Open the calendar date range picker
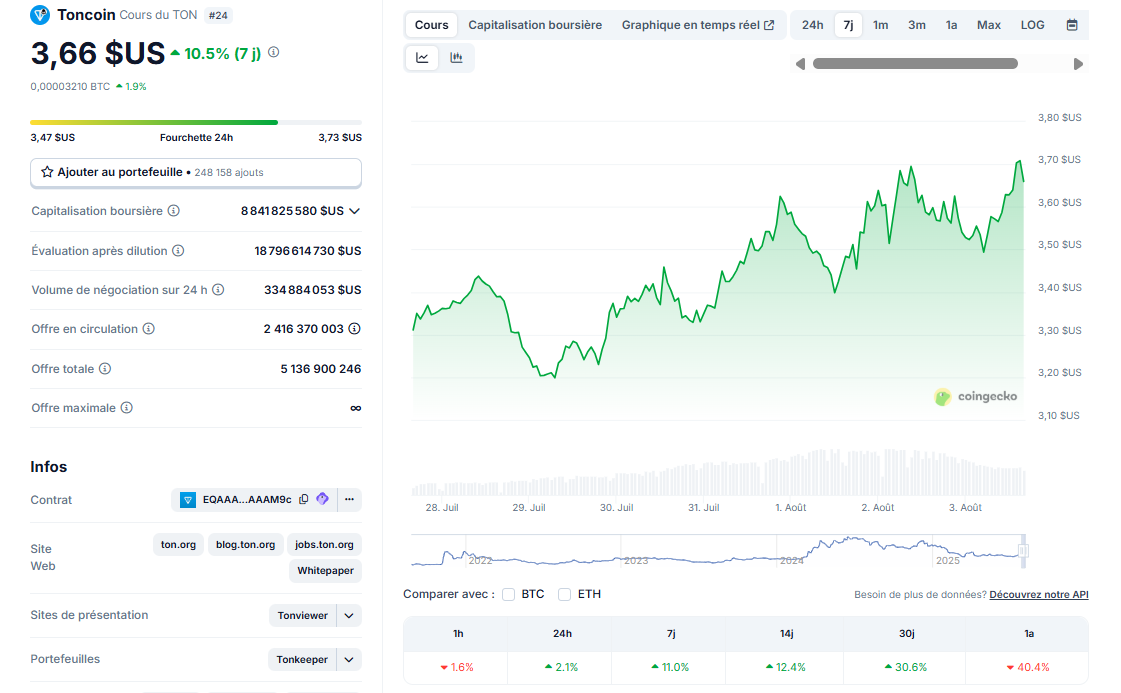This screenshot has width=1121, height=693. tap(1072, 25)
